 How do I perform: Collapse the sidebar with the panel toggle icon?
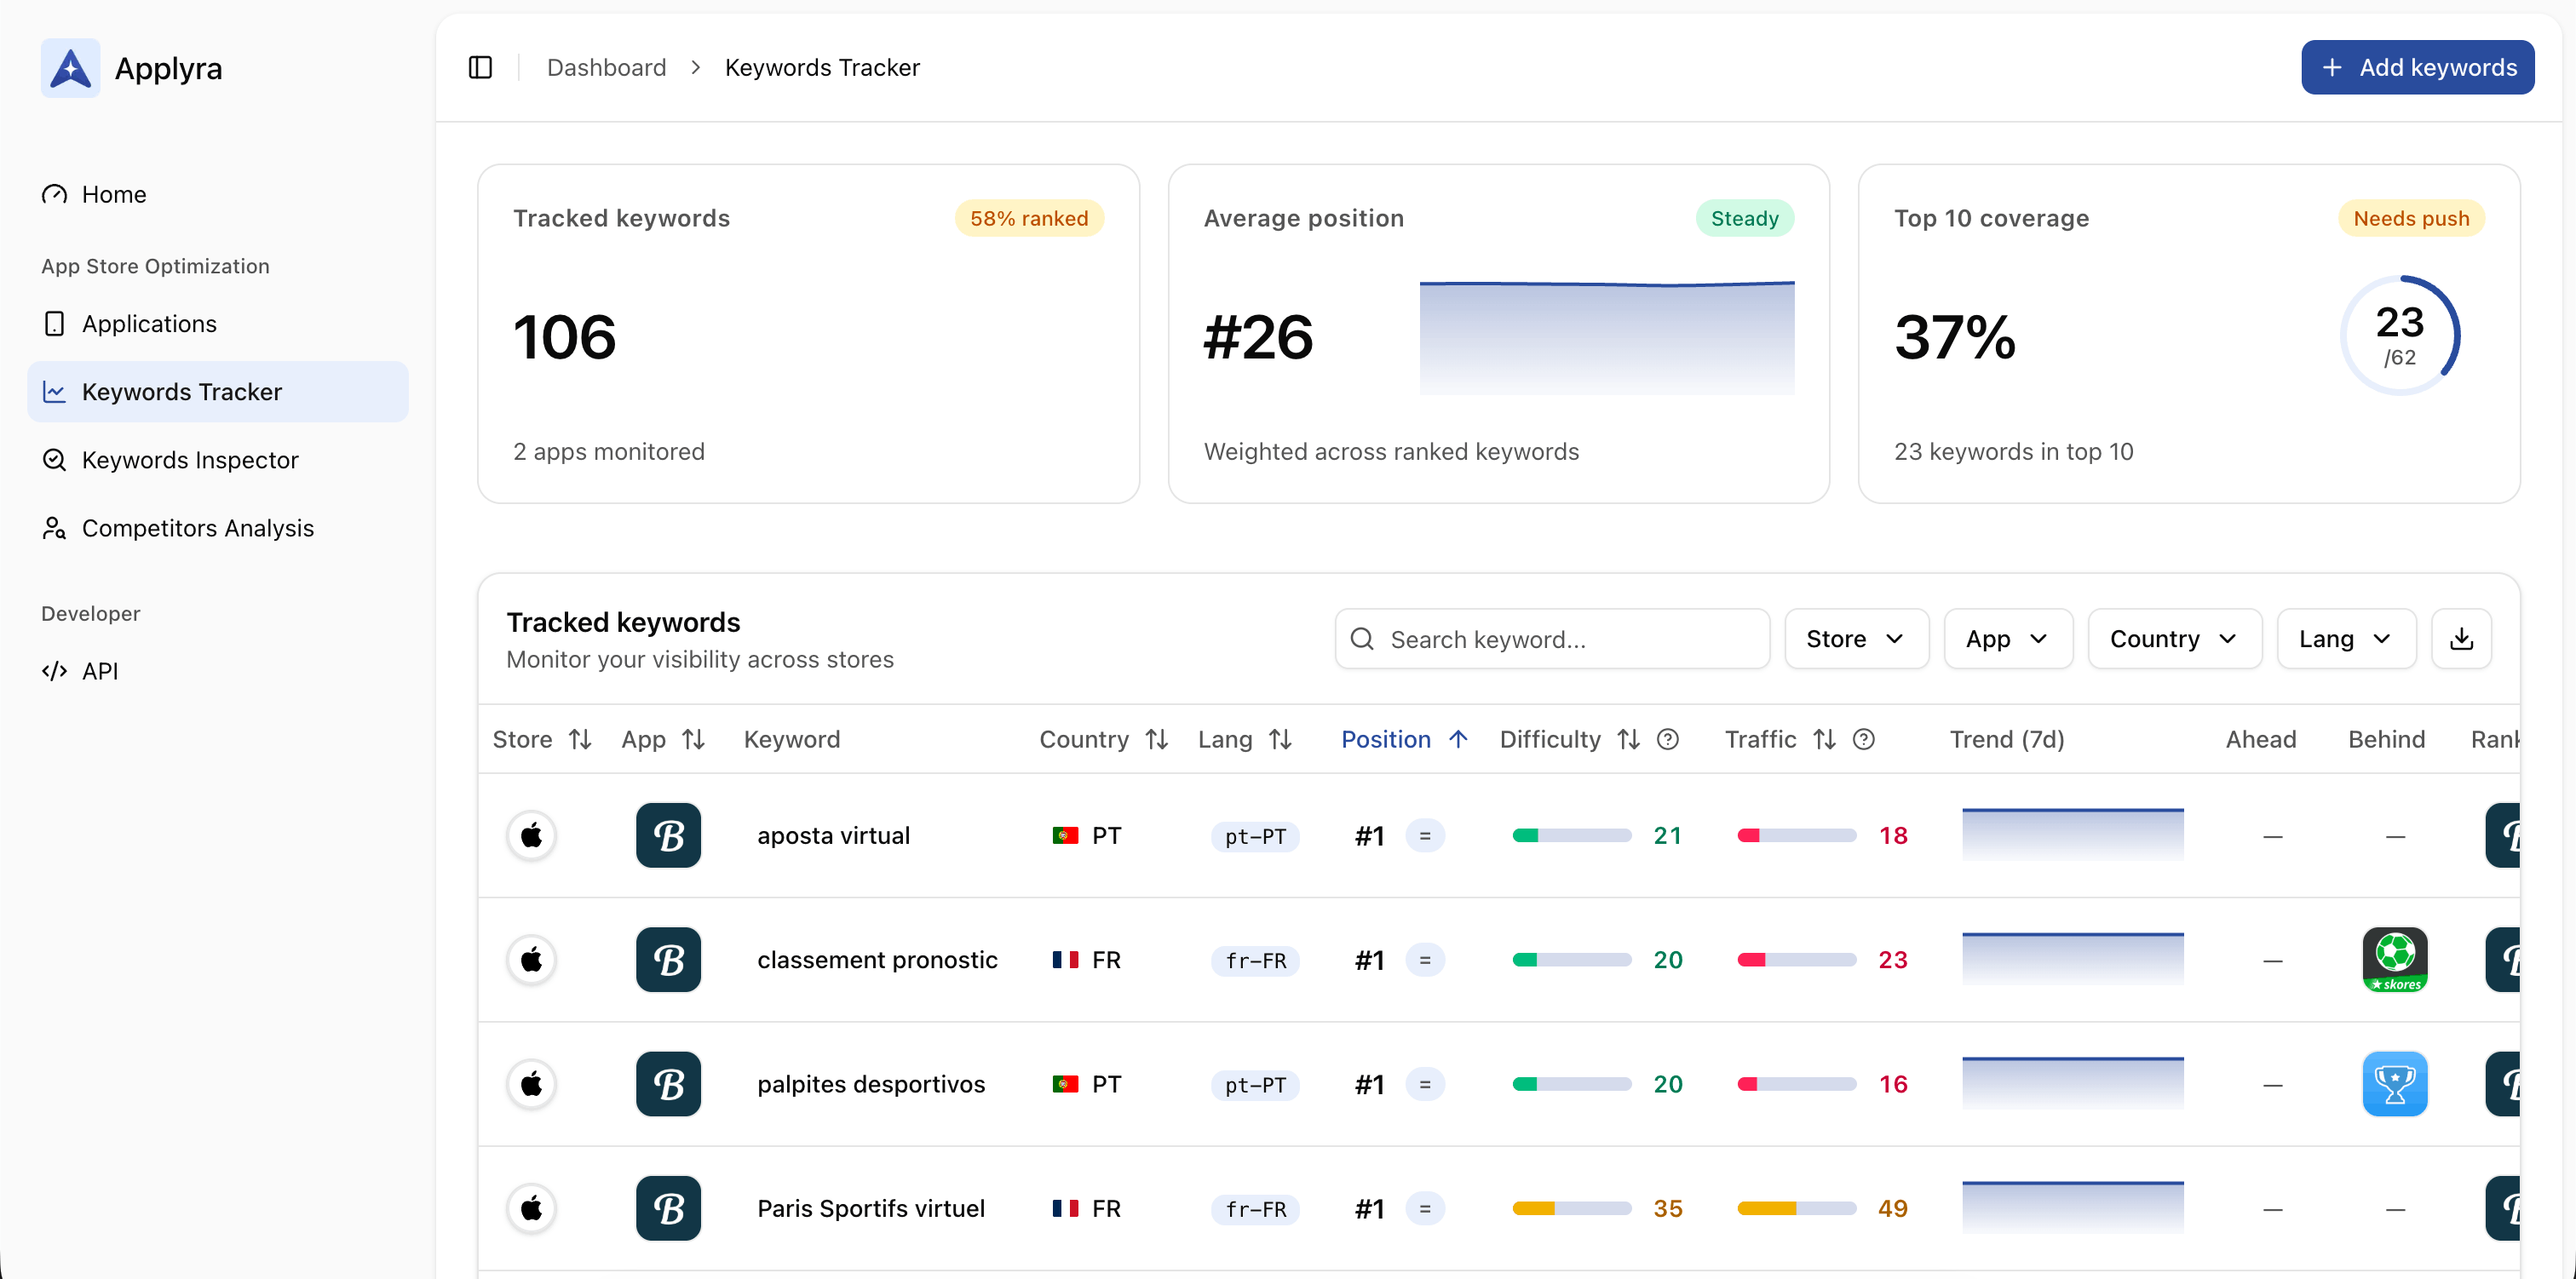(481, 67)
